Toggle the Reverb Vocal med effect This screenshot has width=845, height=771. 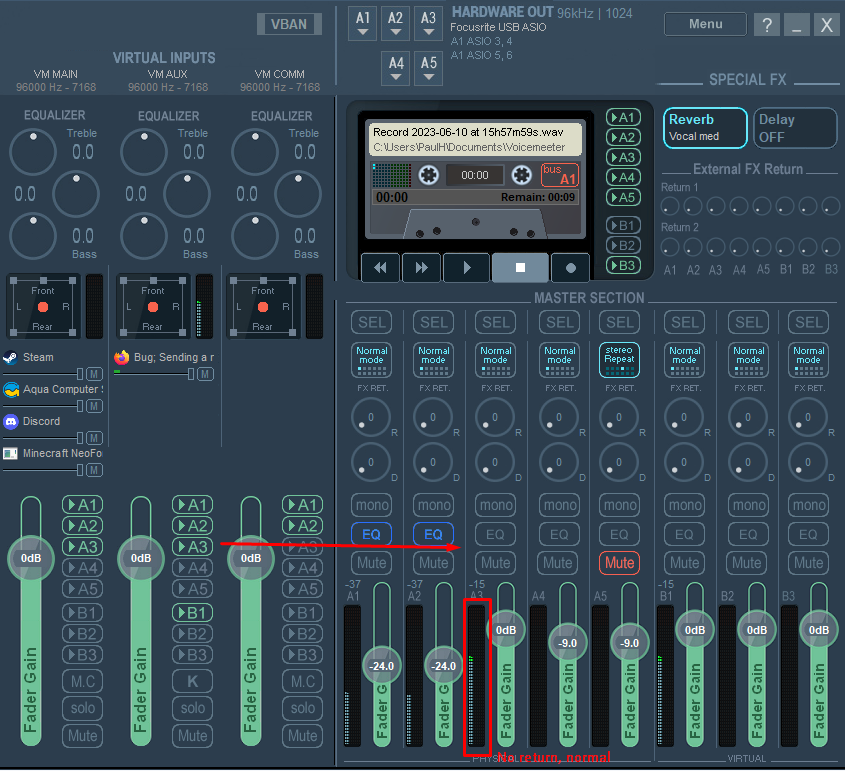coord(705,128)
